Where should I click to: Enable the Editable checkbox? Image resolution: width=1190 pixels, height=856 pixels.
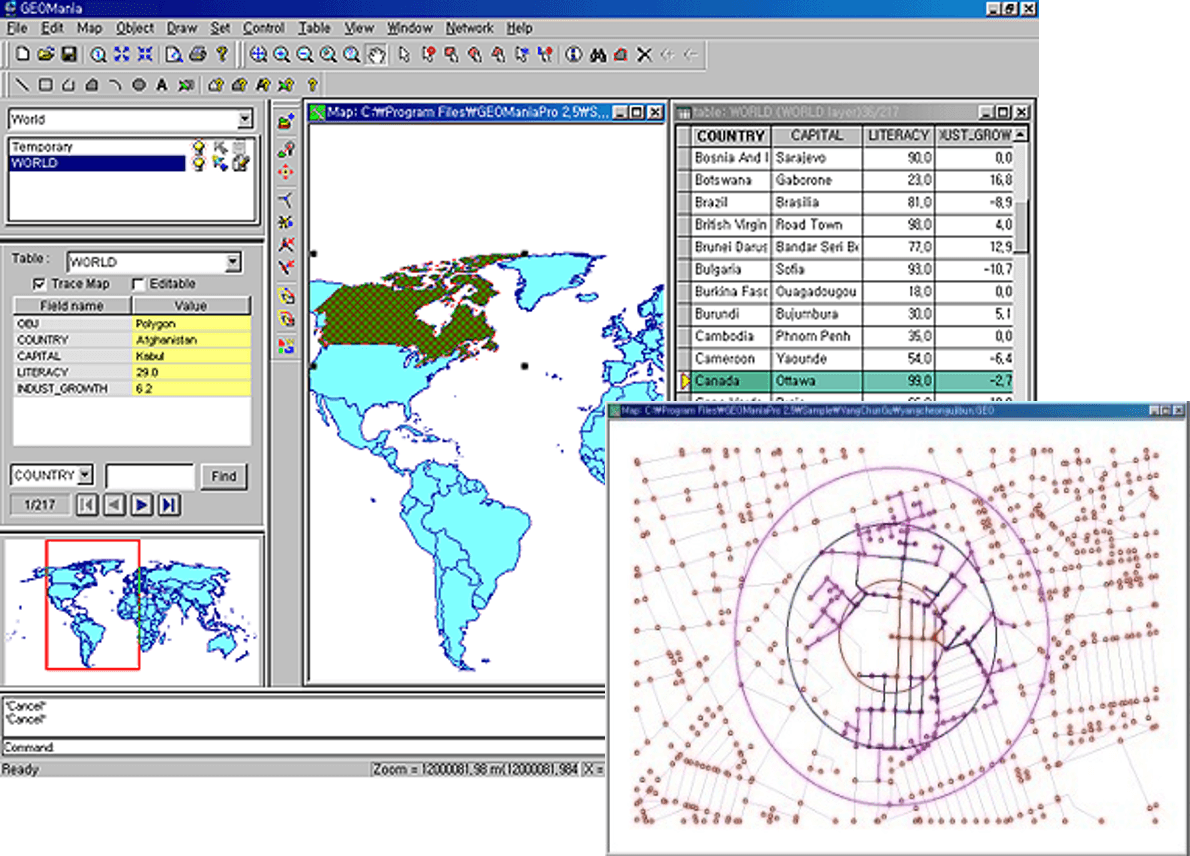[137, 284]
